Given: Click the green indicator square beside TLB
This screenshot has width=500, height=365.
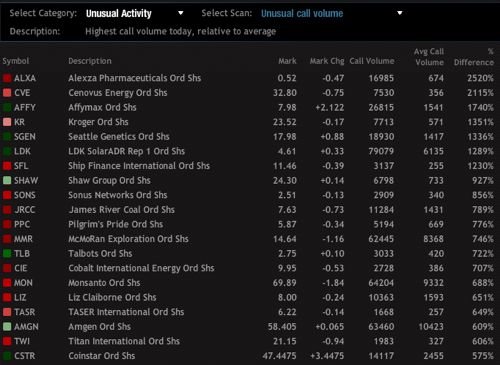Looking at the screenshot, I should pyautogui.click(x=7, y=253).
